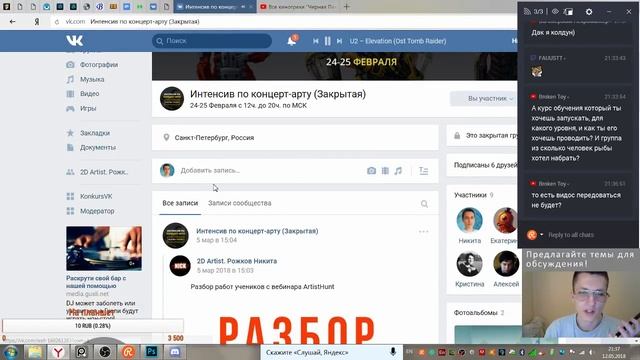Screen dimensions: 640x360
Task: Open Yandex Browser taskbar icon
Action: pos(58,352)
